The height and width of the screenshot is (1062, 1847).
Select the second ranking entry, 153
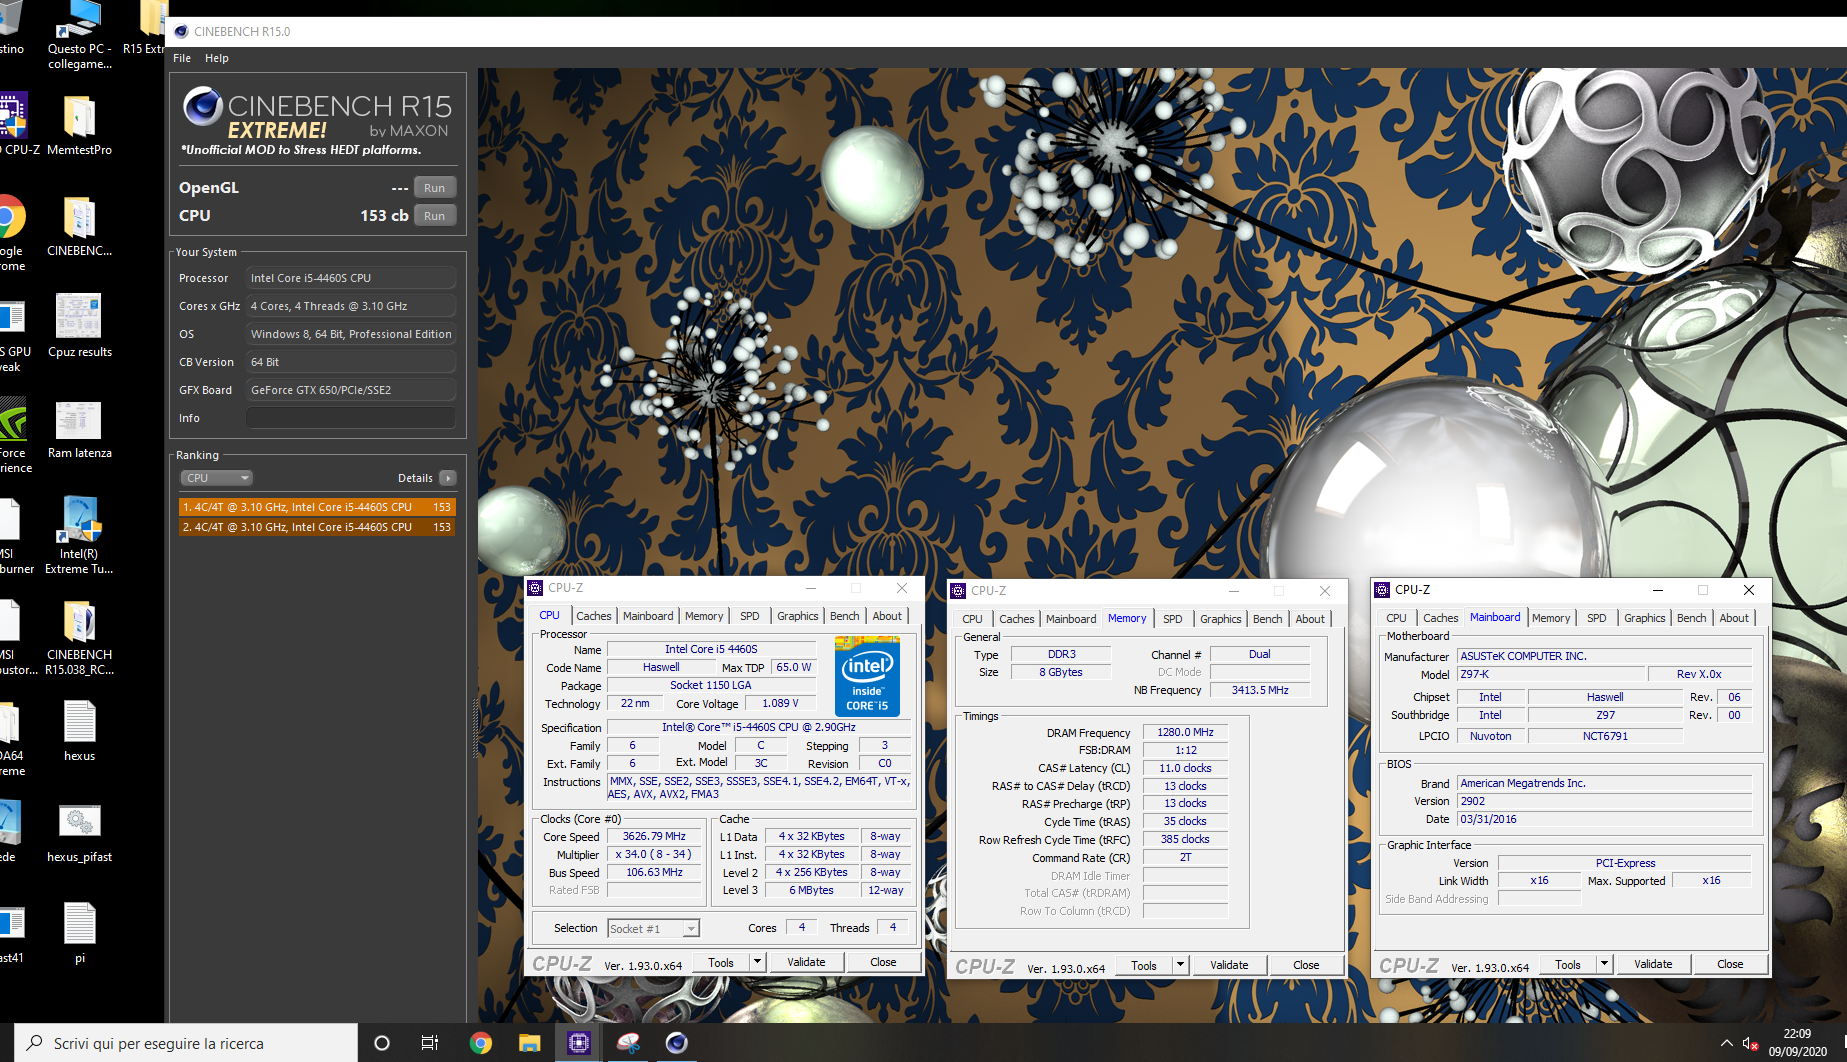tap(317, 527)
